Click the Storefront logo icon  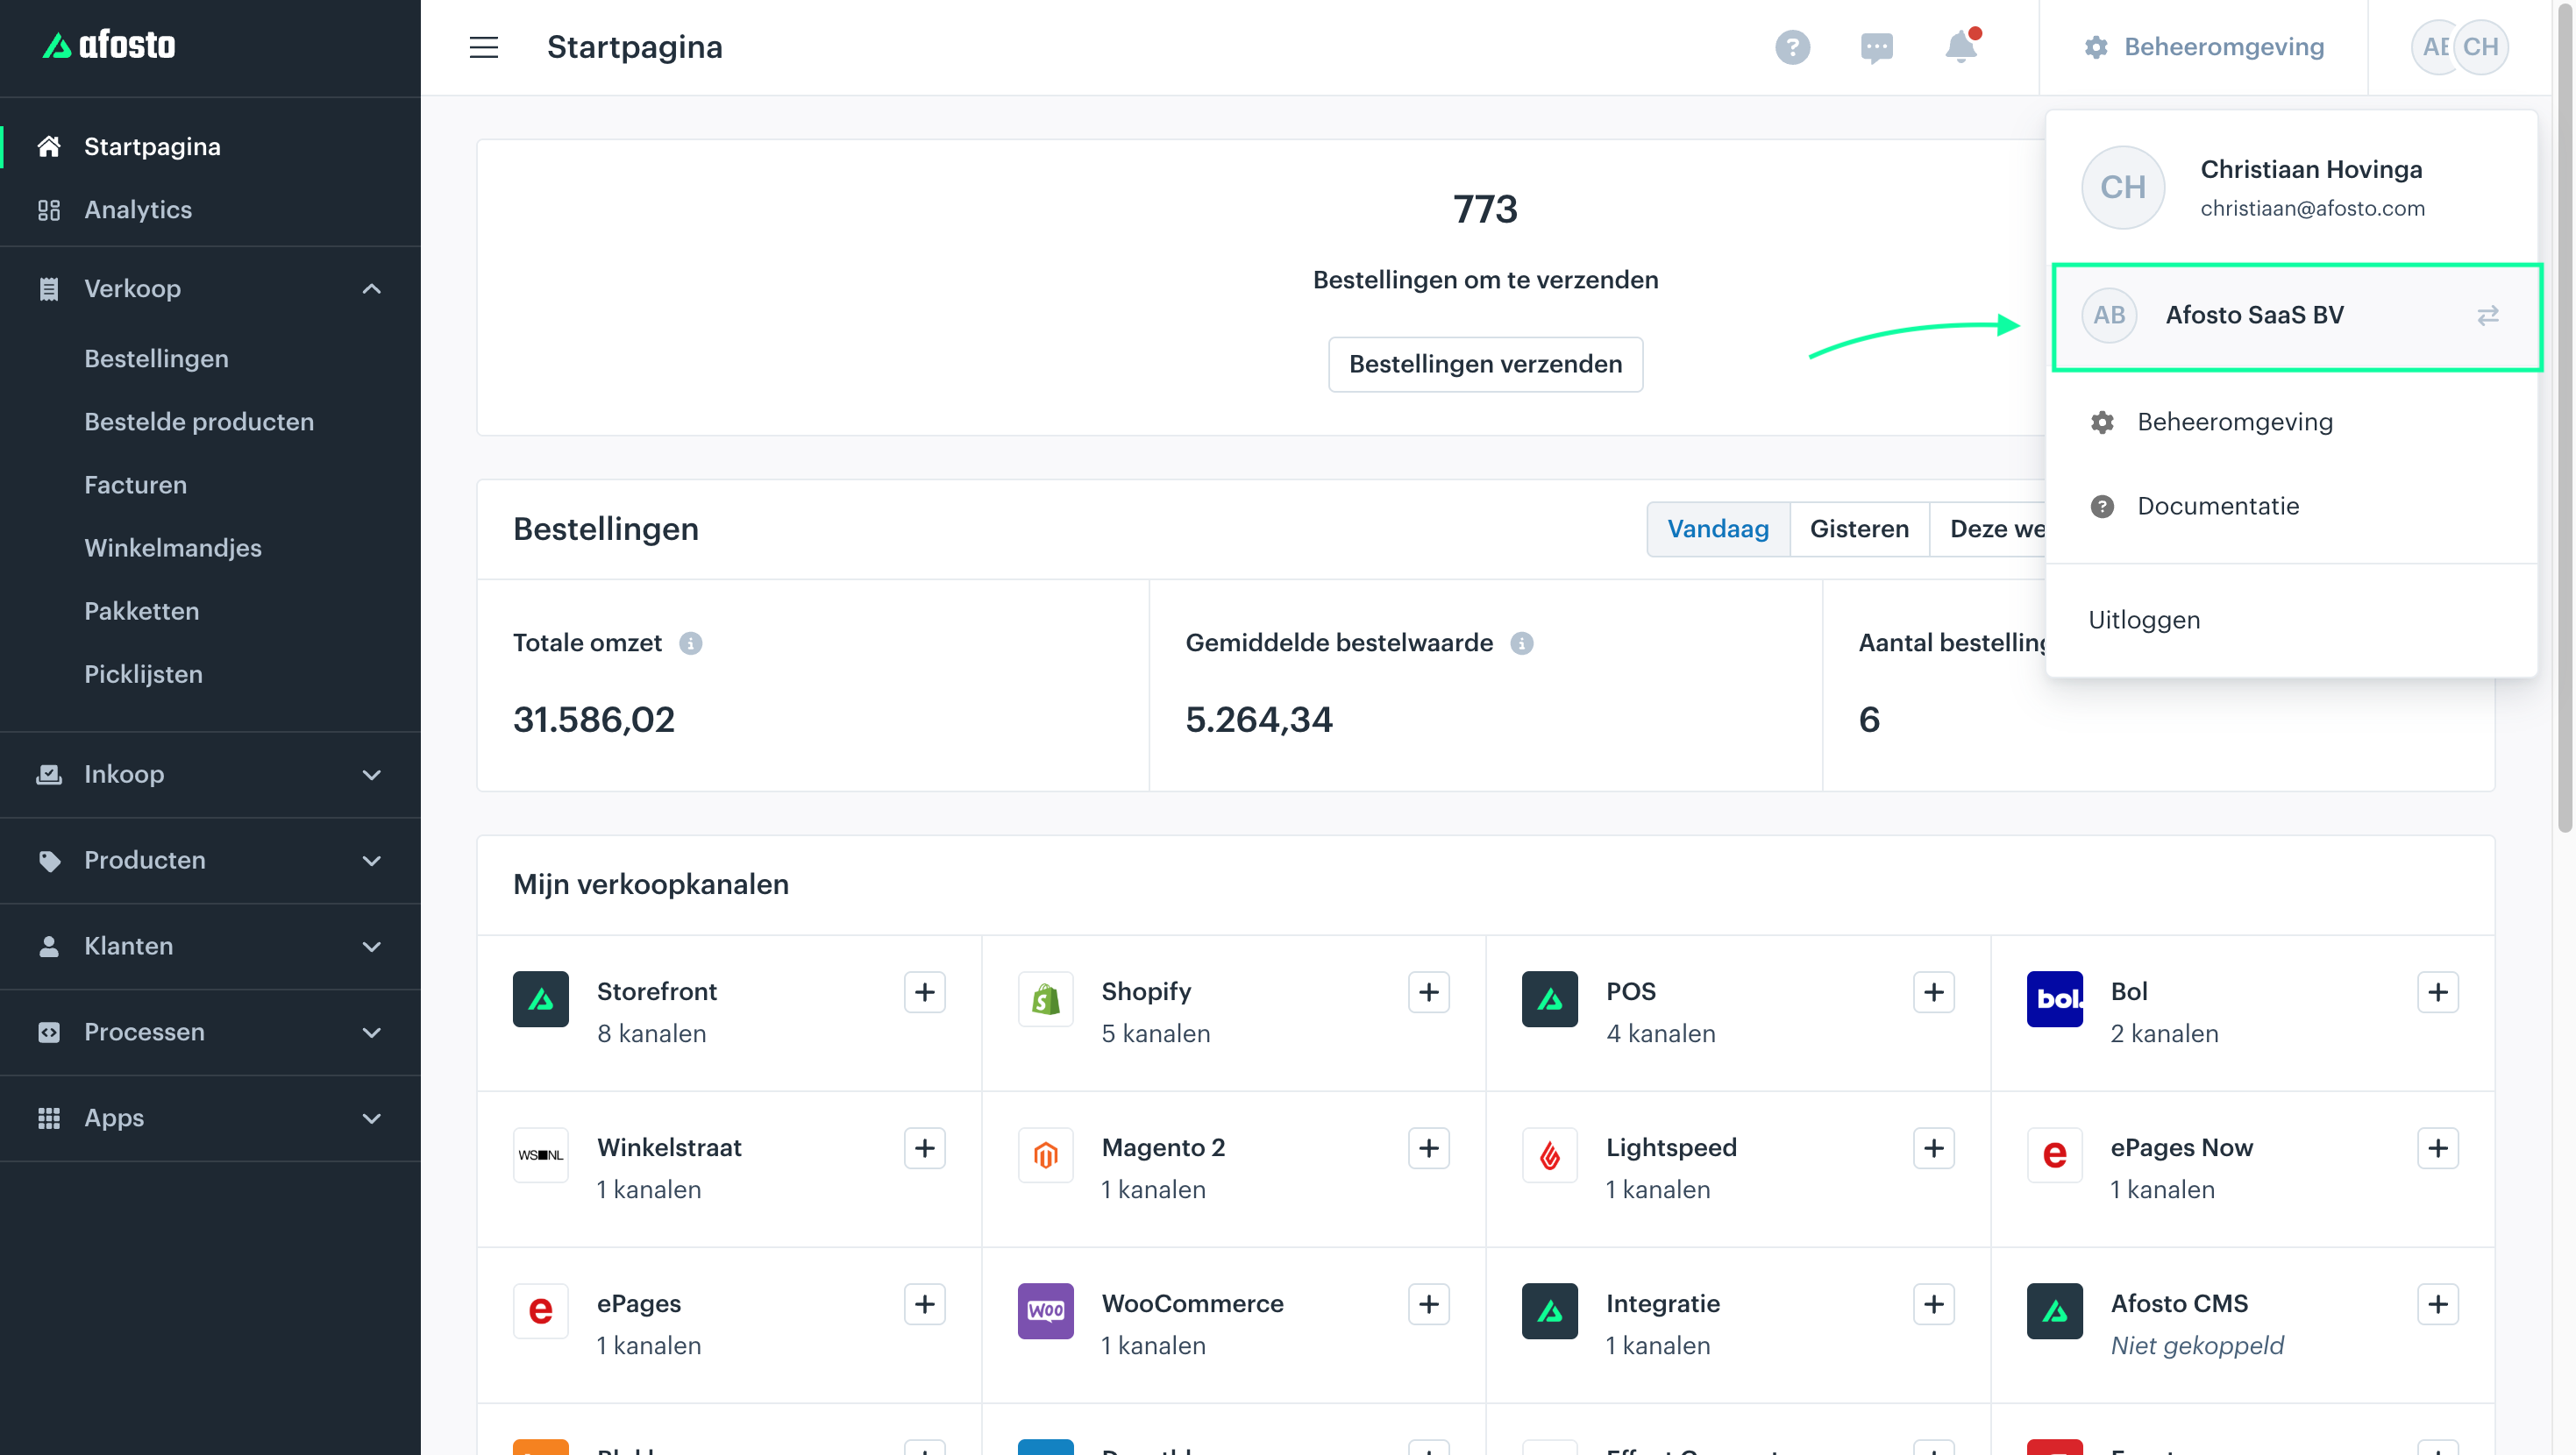point(540,999)
